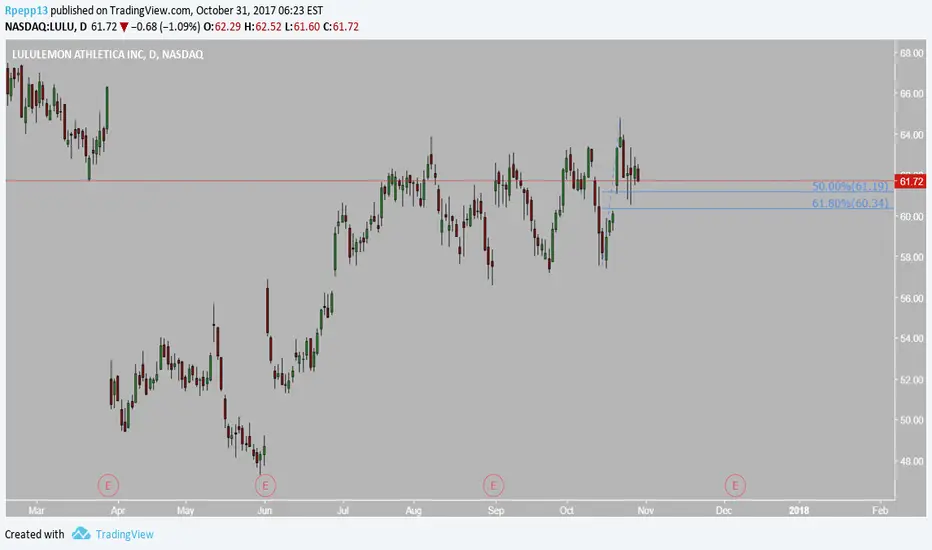Click the 50.00%(61.19) Fibonacci level label
The width and height of the screenshot is (932, 550).
tap(850, 186)
